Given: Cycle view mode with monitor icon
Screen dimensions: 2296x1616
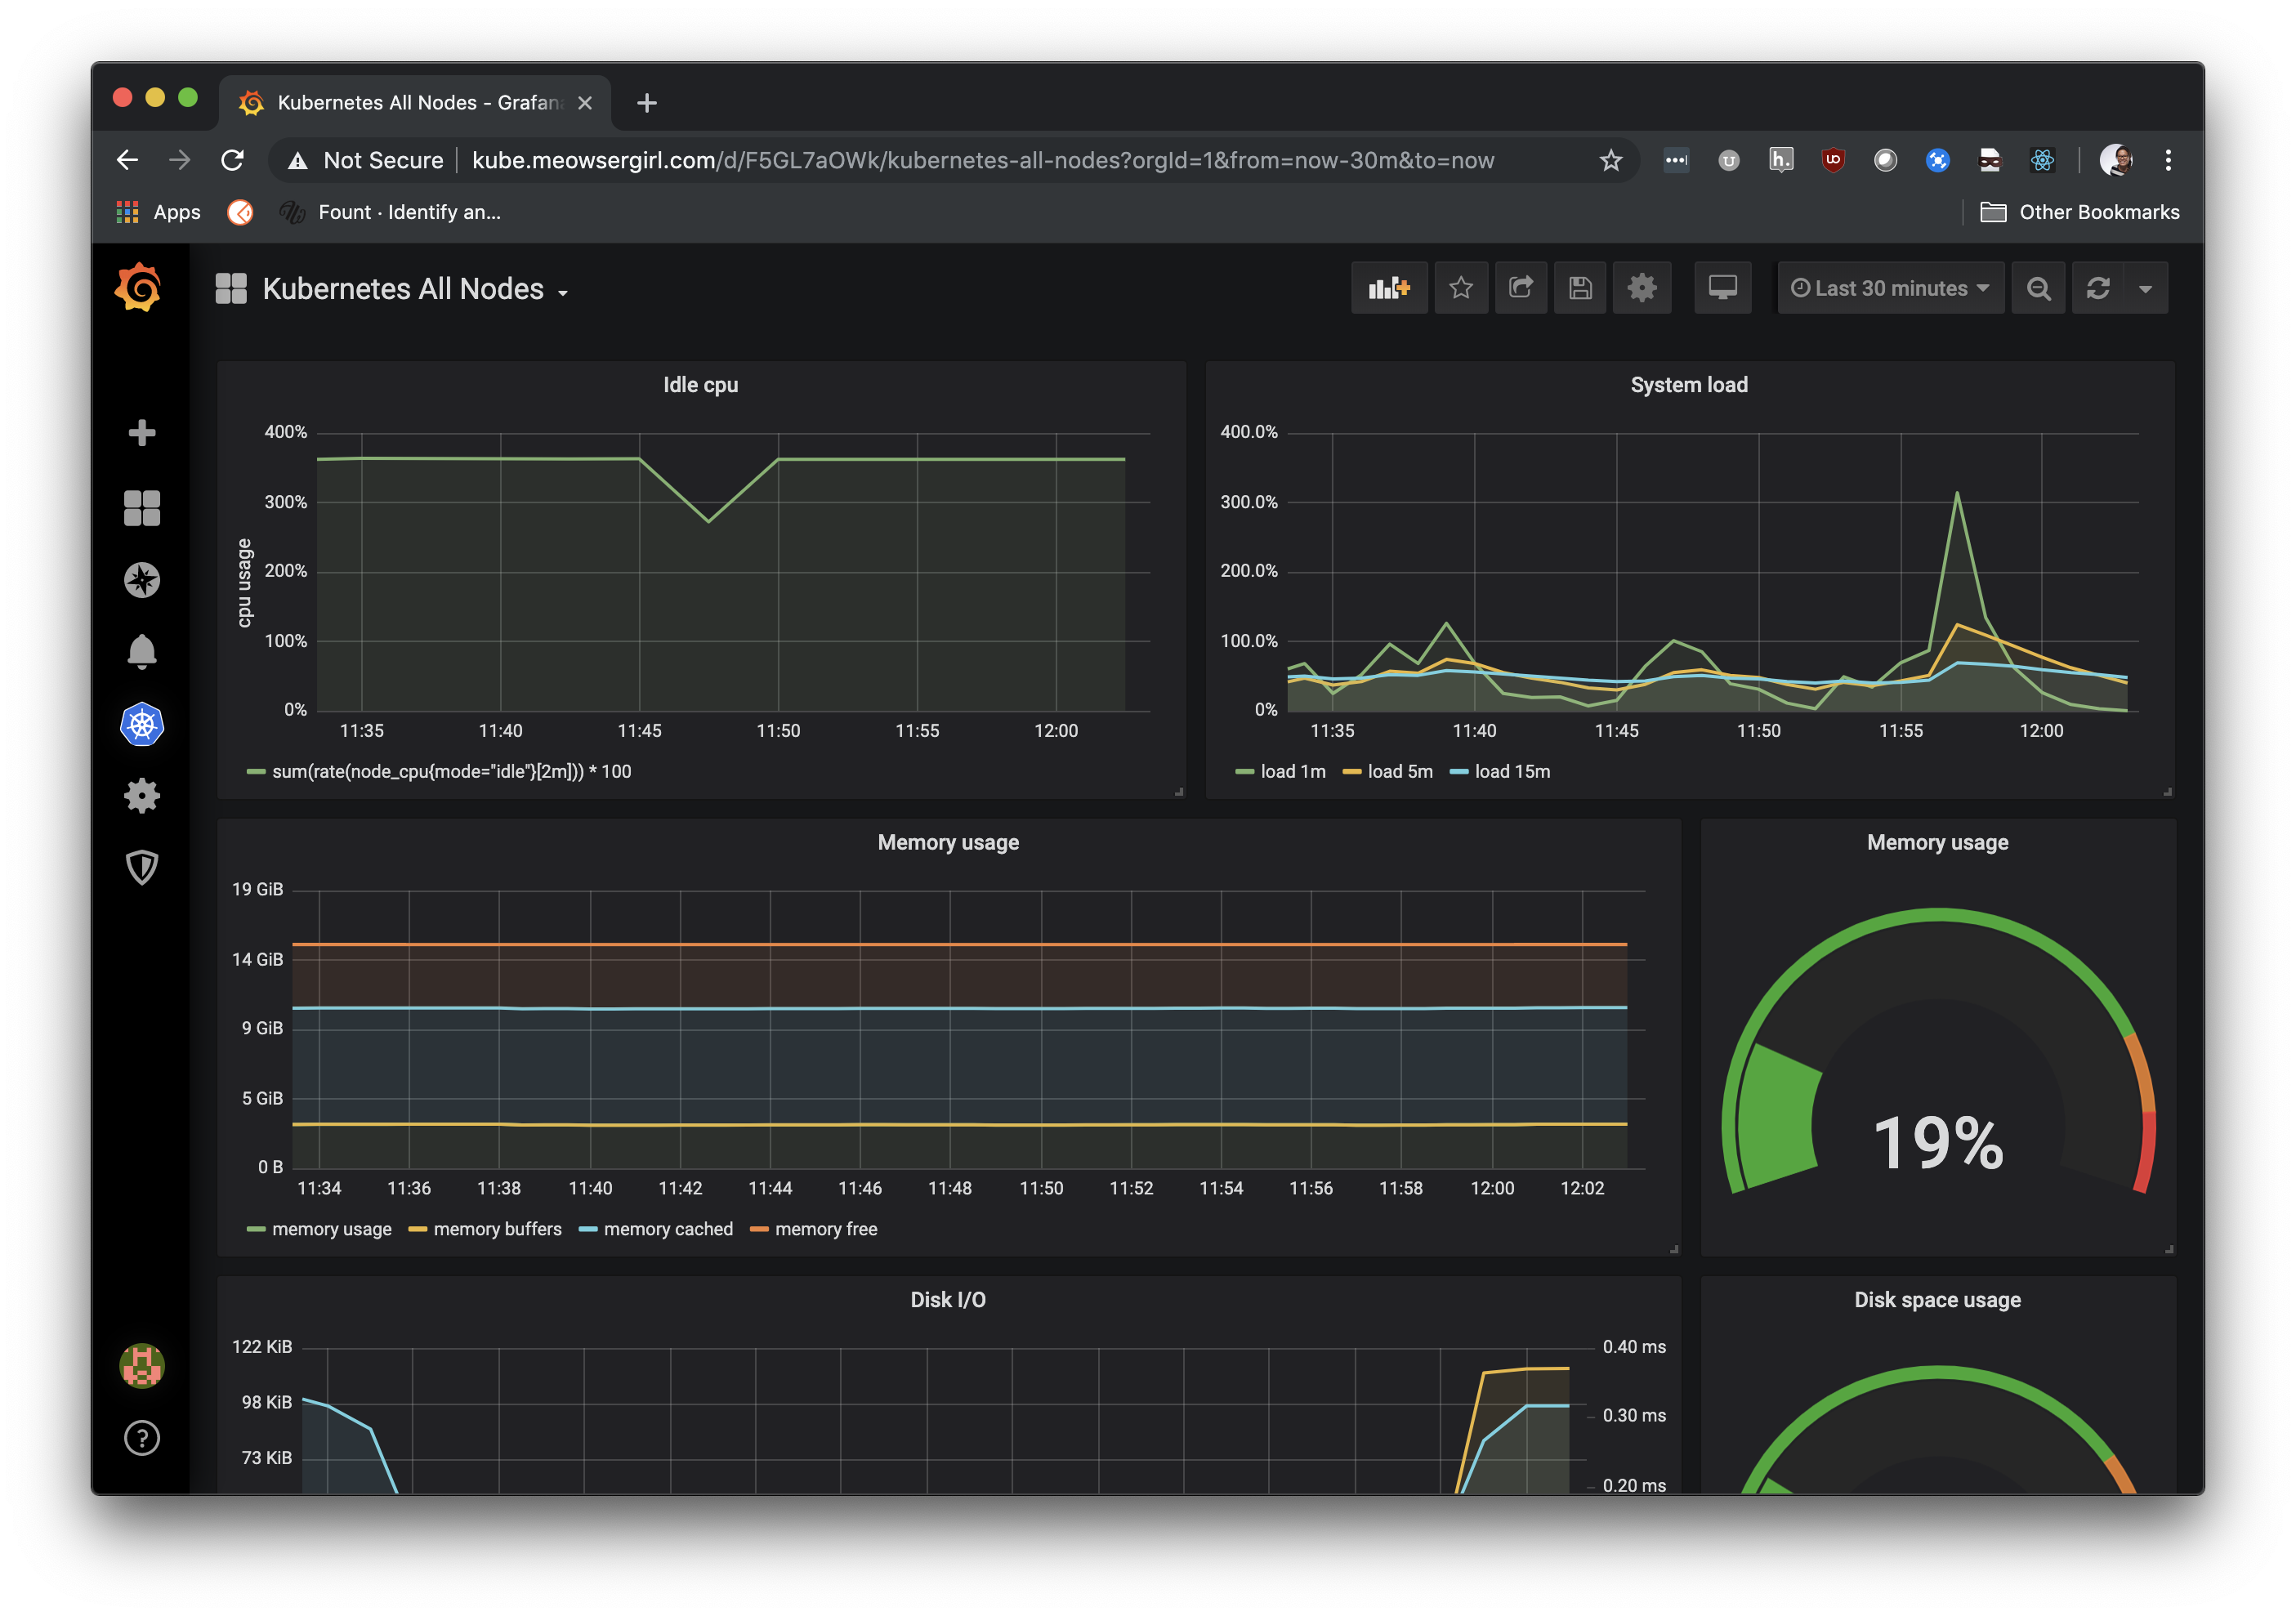Looking at the screenshot, I should [x=1722, y=288].
